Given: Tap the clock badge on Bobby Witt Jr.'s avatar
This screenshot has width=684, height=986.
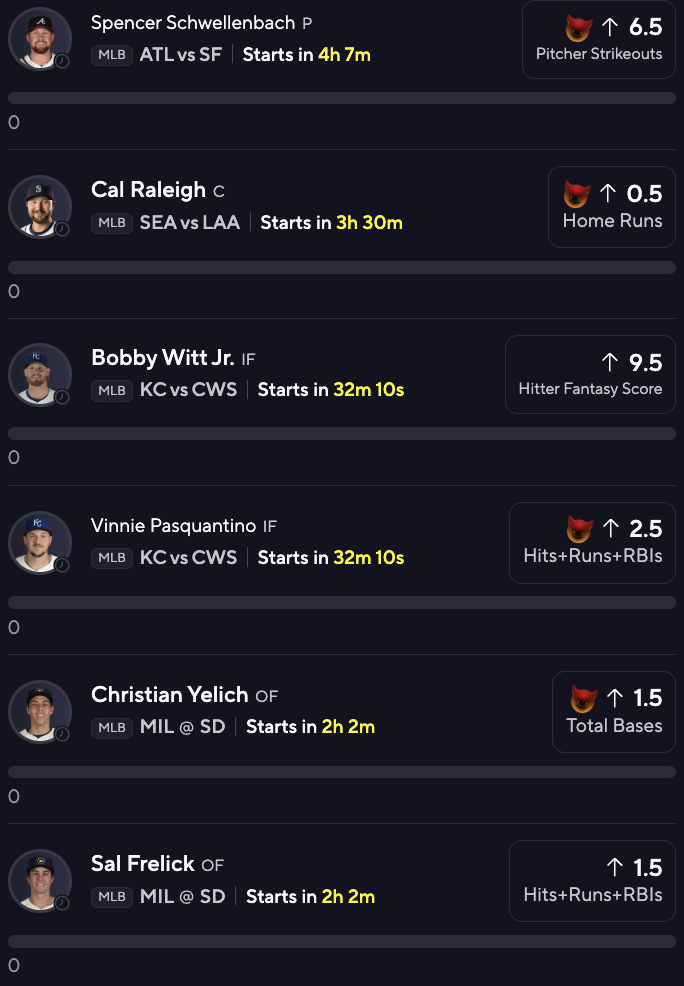Looking at the screenshot, I should tap(62, 397).
